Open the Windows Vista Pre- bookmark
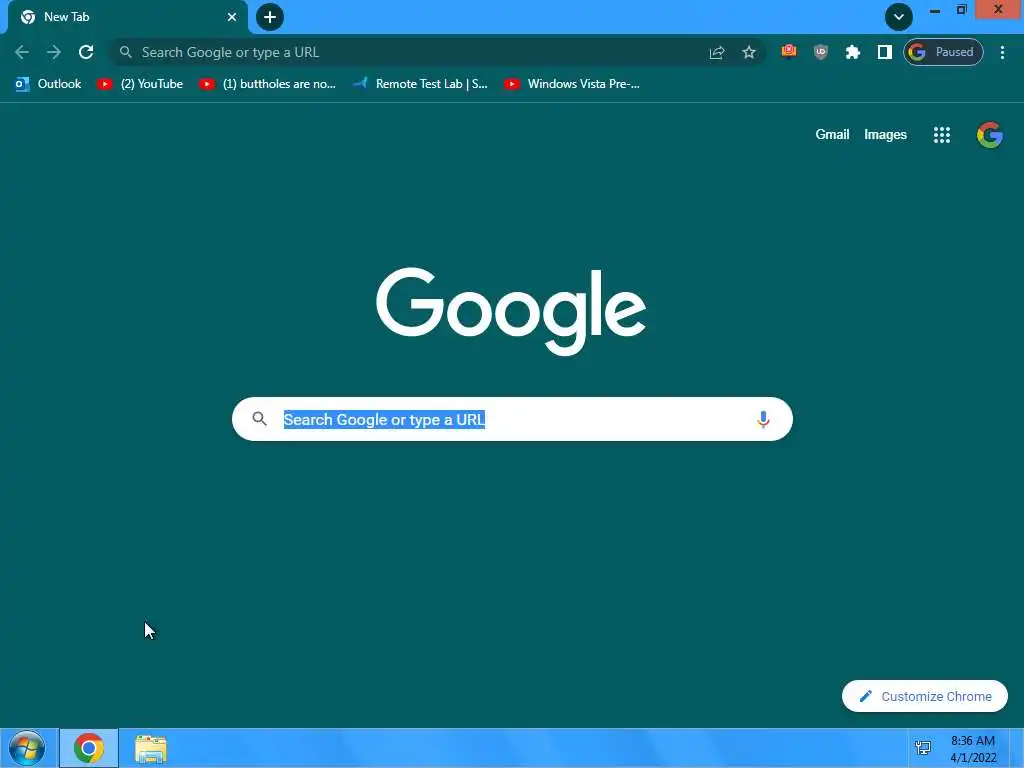Image resolution: width=1024 pixels, height=768 pixels. tap(573, 84)
